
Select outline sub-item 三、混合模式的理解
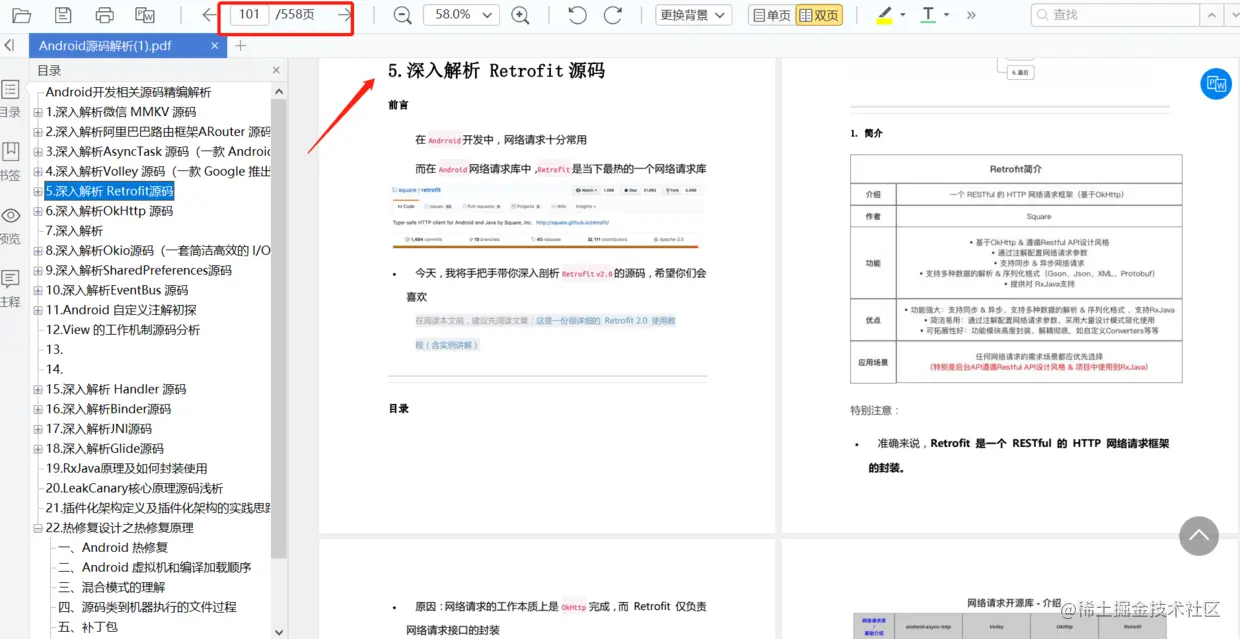click(x=112, y=587)
